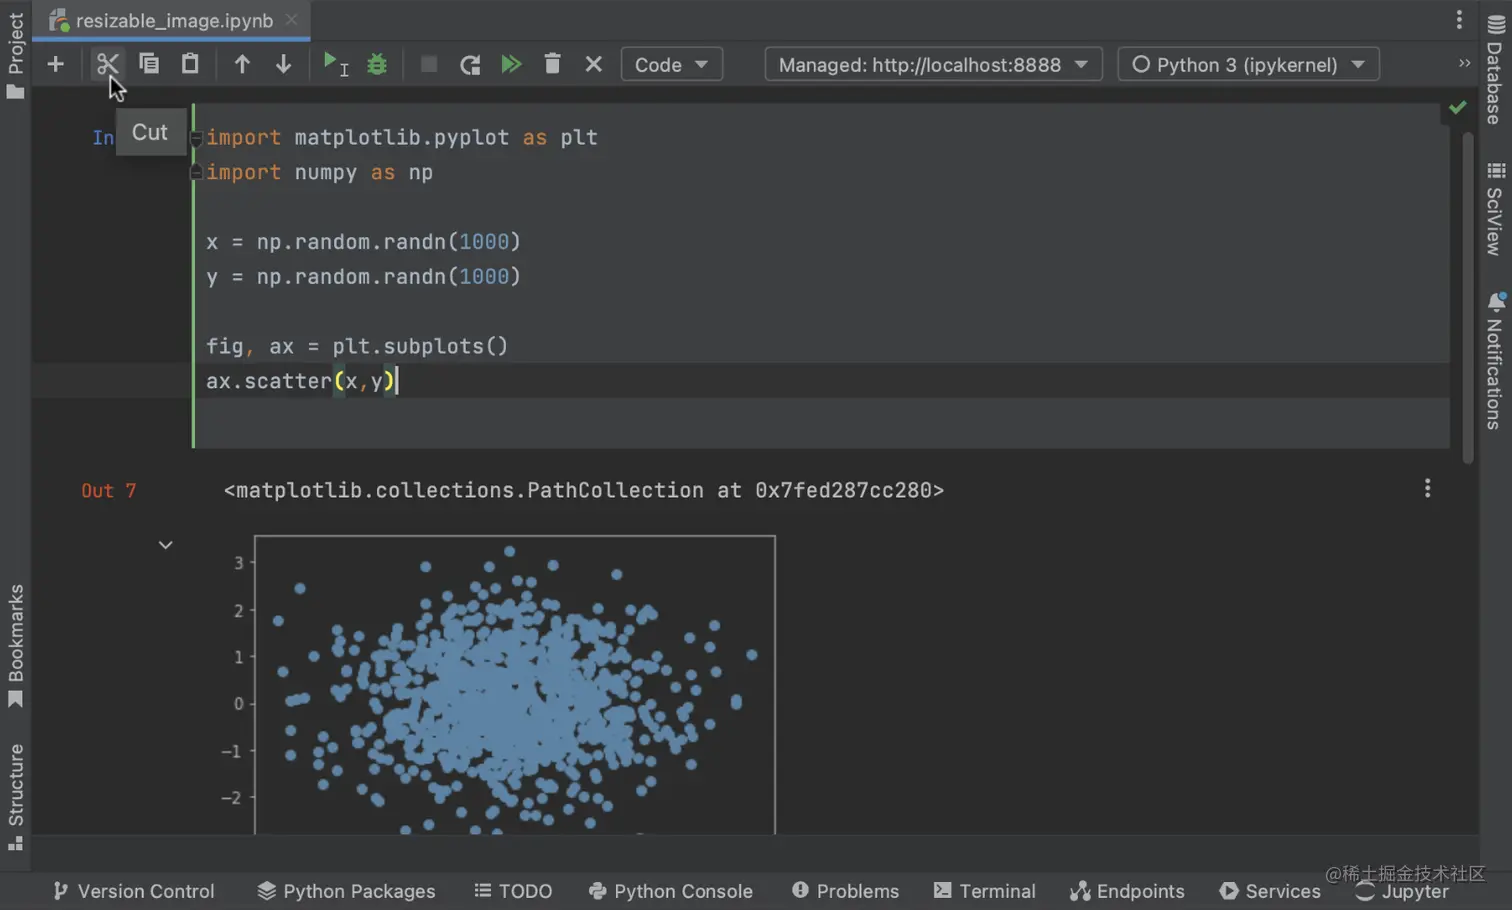
Task: Delete cell with the trash icon
Action: click(x=552, y=64)
